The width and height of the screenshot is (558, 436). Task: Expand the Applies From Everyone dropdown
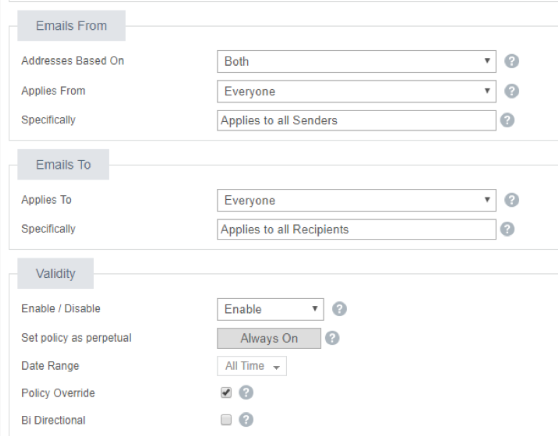[x=357, y=91]
